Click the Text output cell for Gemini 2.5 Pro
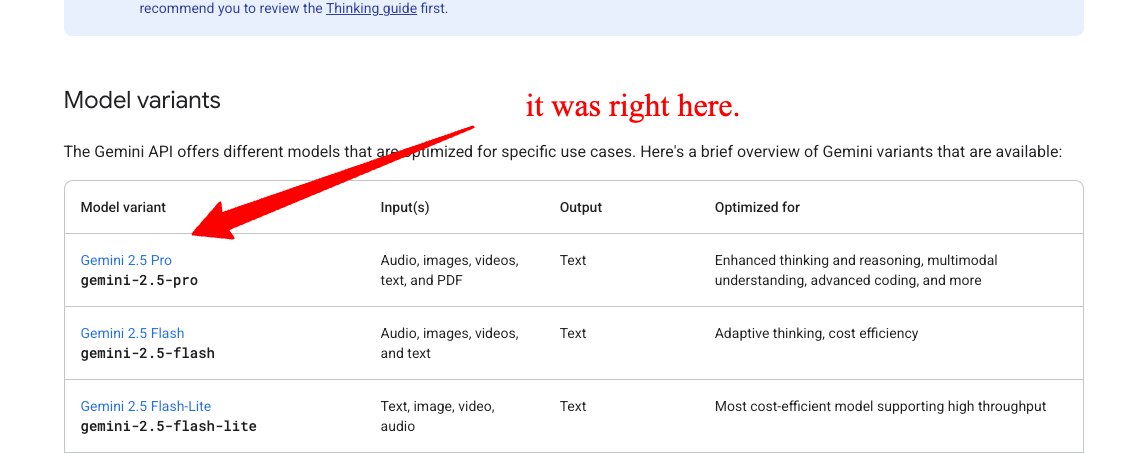 click(x=572, y=260)
